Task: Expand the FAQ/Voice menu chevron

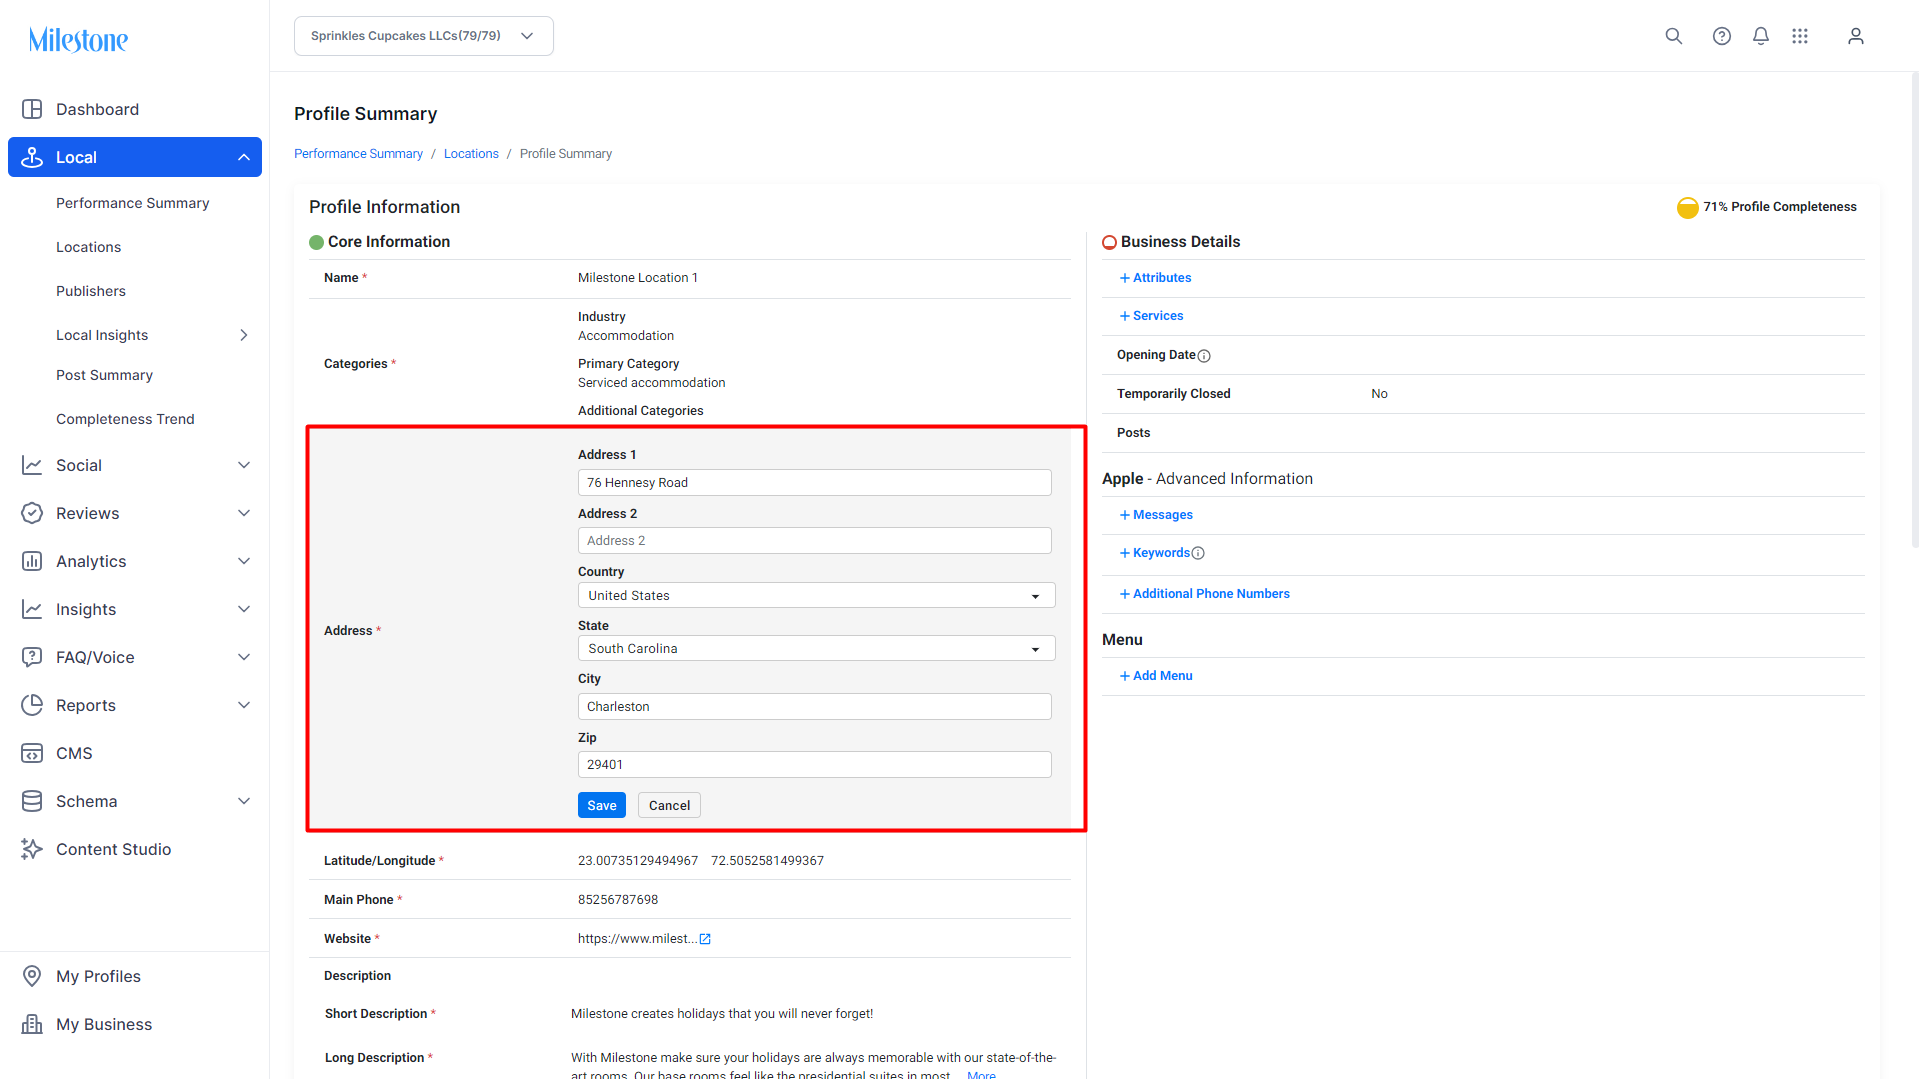Action: [x=244, y=657]
